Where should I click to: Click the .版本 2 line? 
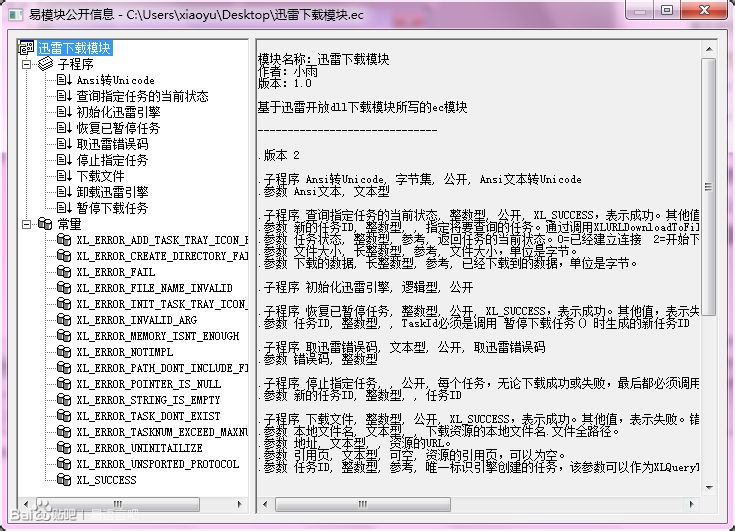[279, 155]
